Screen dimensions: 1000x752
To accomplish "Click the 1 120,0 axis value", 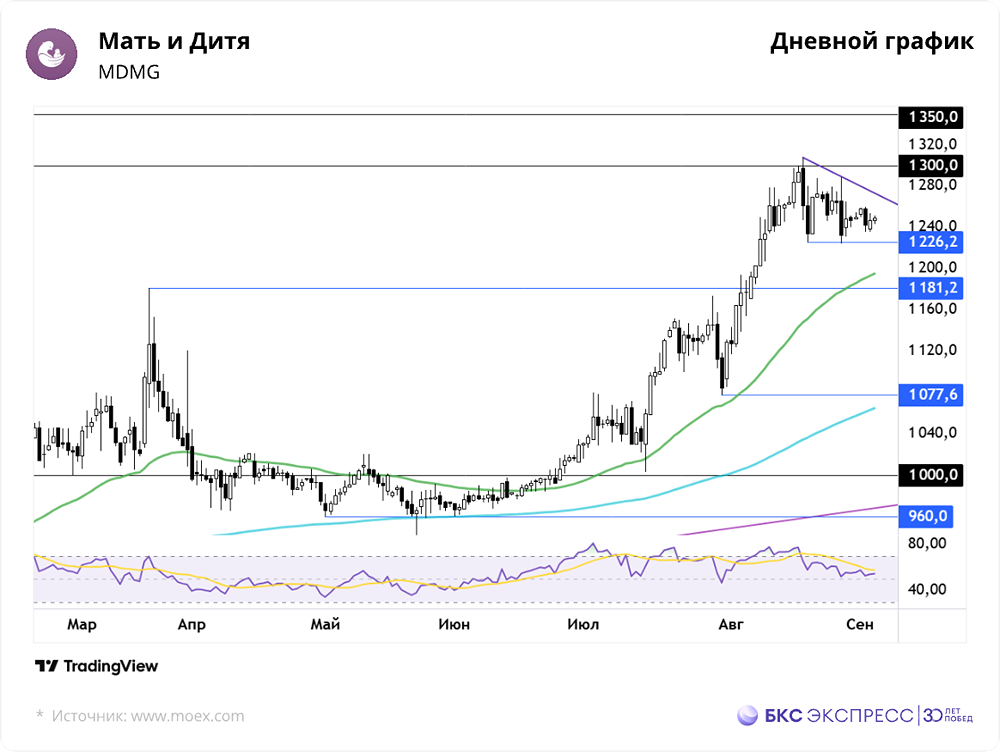I will coord(933,350).
